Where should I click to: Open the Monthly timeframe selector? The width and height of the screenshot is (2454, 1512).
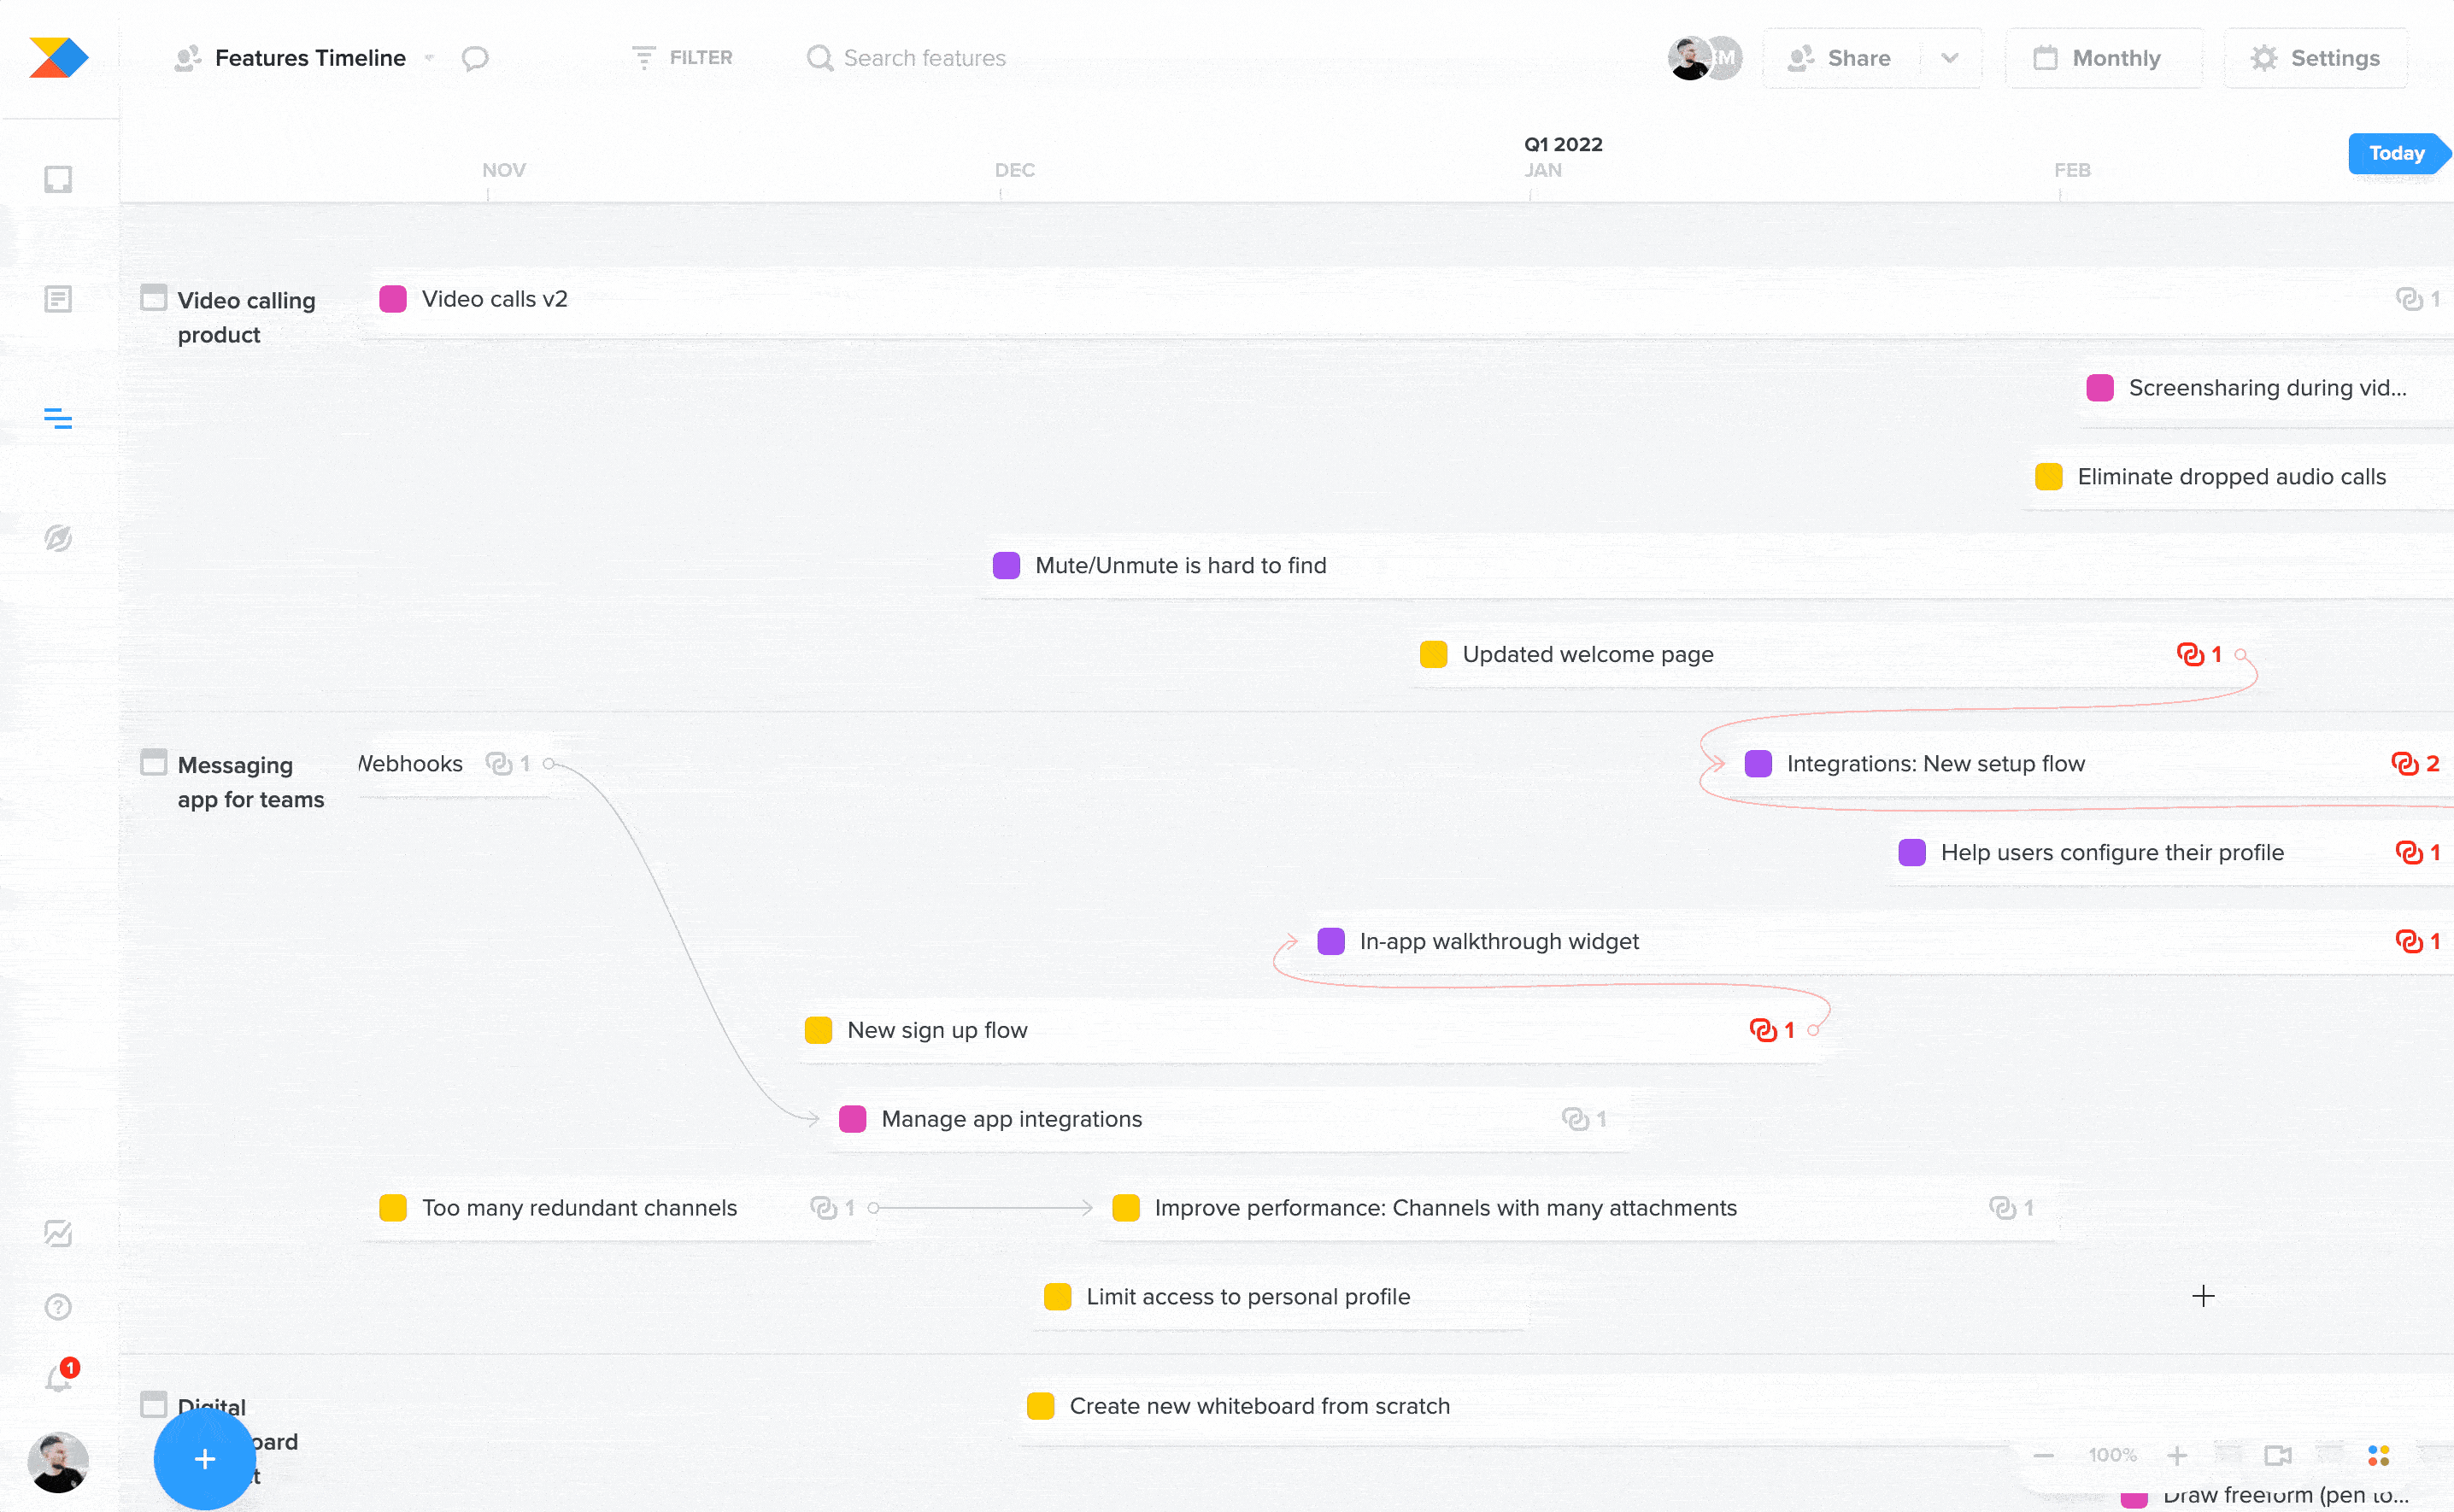[x=2103, y=58]
